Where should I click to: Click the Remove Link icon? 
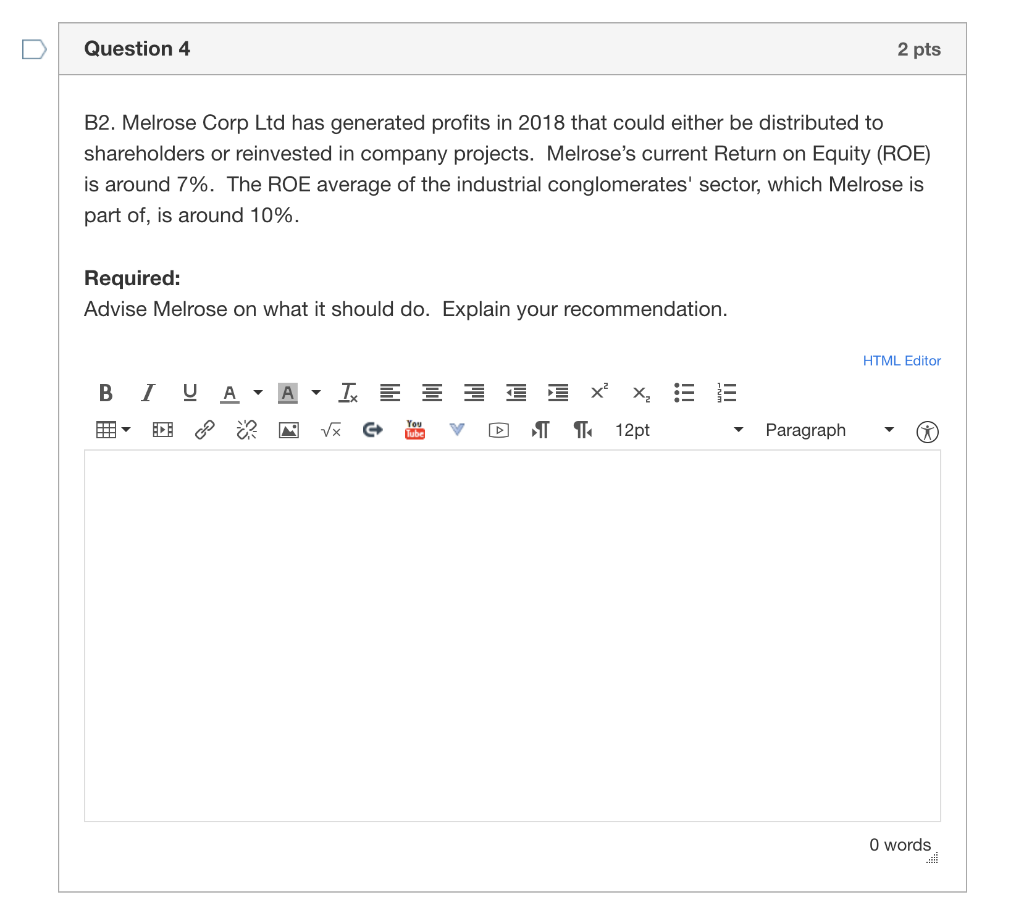246,429
